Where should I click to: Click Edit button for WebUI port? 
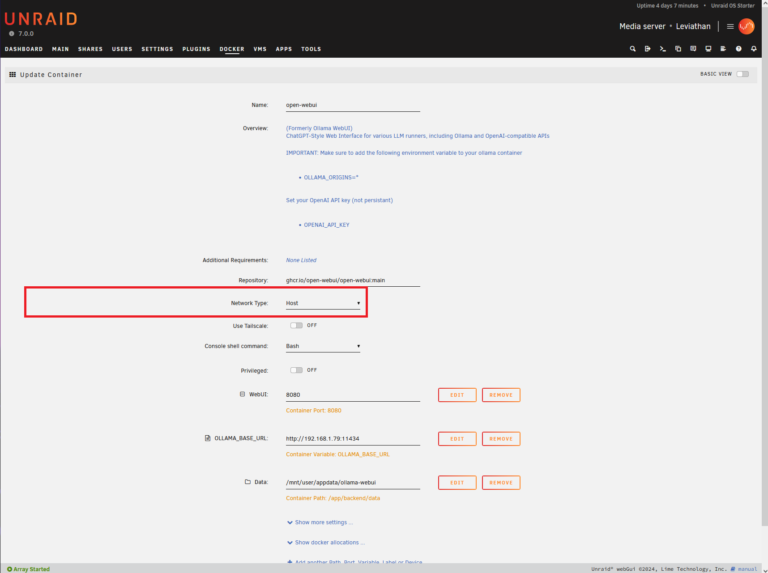click(x=457, y=395)
